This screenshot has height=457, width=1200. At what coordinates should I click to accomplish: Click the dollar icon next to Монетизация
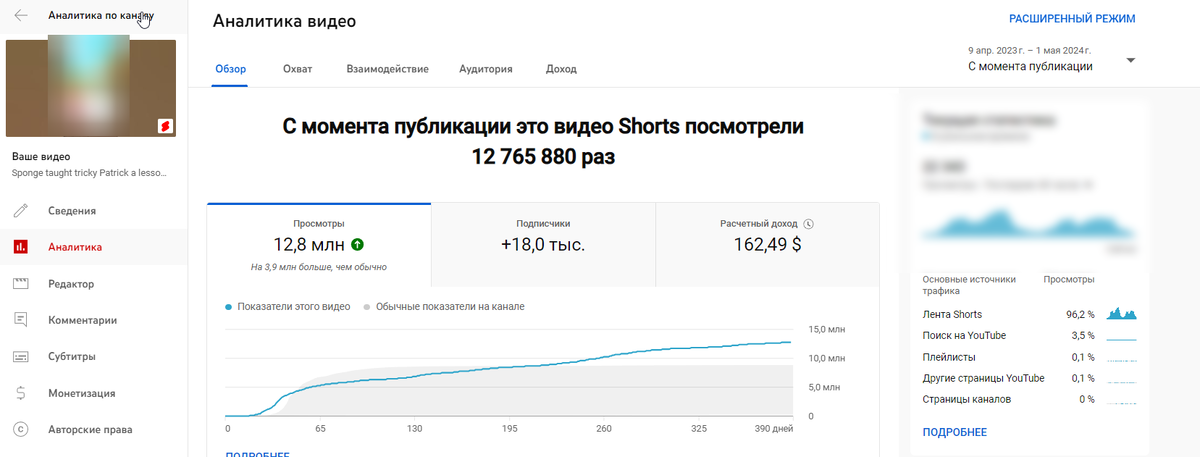21,393
